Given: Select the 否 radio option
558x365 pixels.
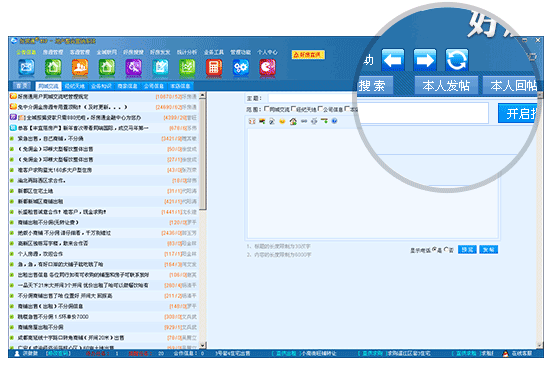Looking at the screenshot, I should 446,250.
